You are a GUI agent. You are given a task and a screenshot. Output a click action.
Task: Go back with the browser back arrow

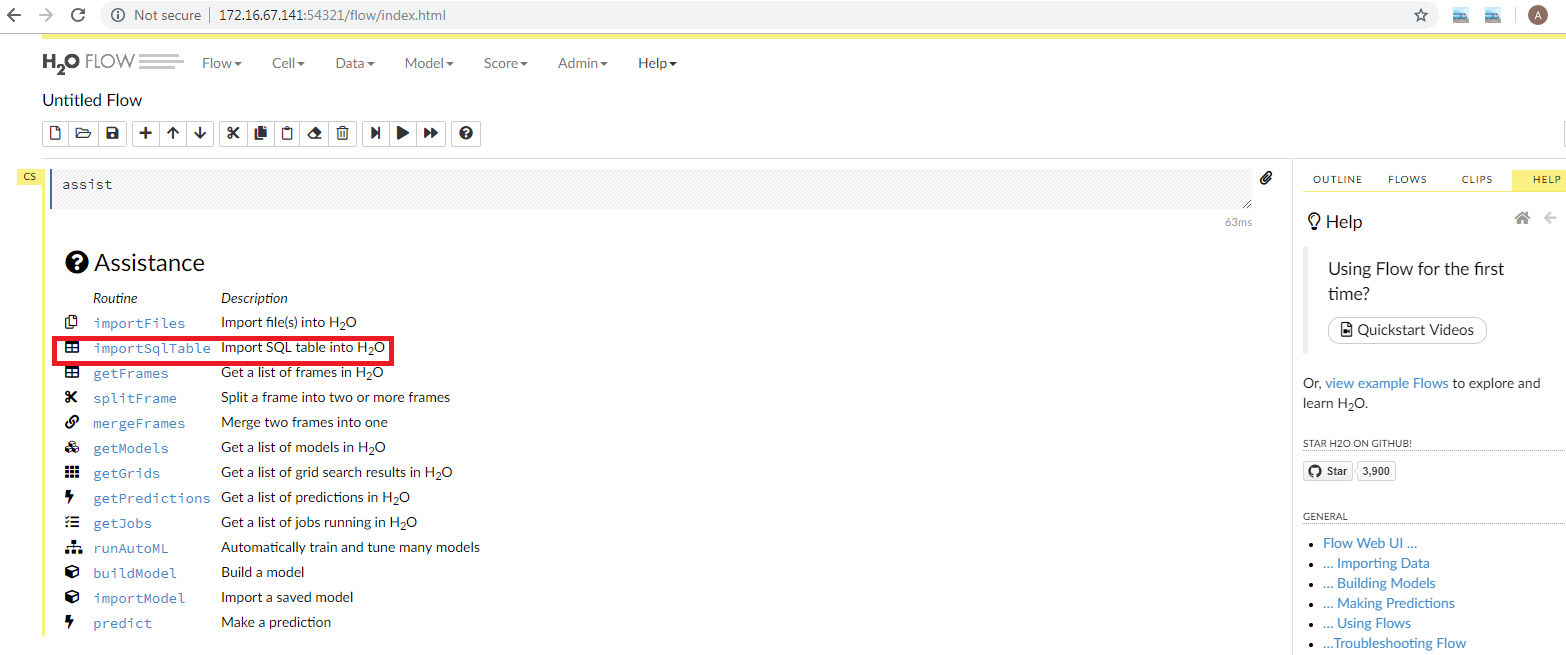(14, 15)
